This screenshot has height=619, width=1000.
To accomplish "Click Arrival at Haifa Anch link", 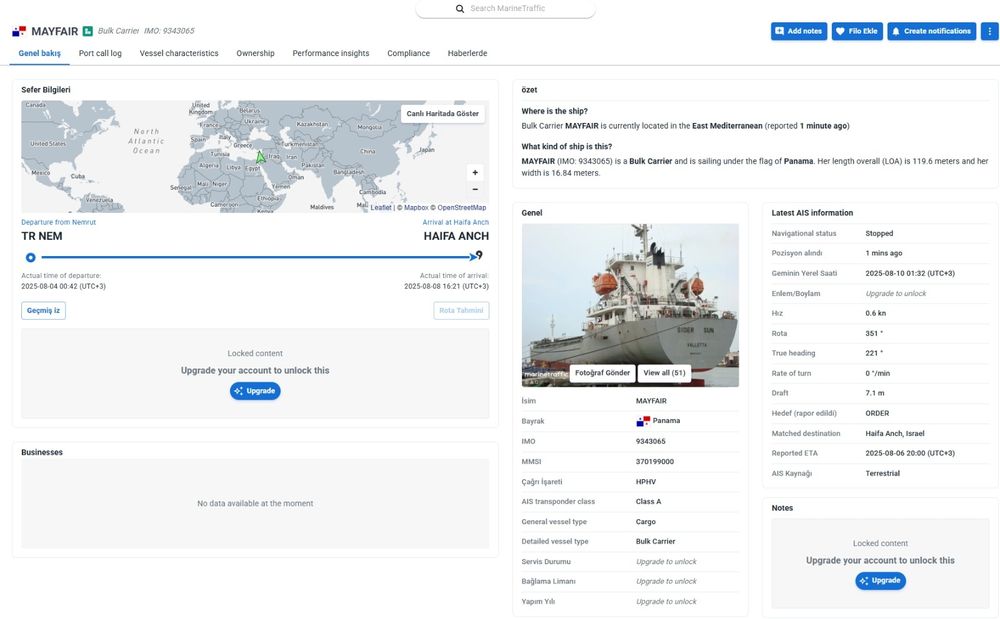I will [455, 222].
